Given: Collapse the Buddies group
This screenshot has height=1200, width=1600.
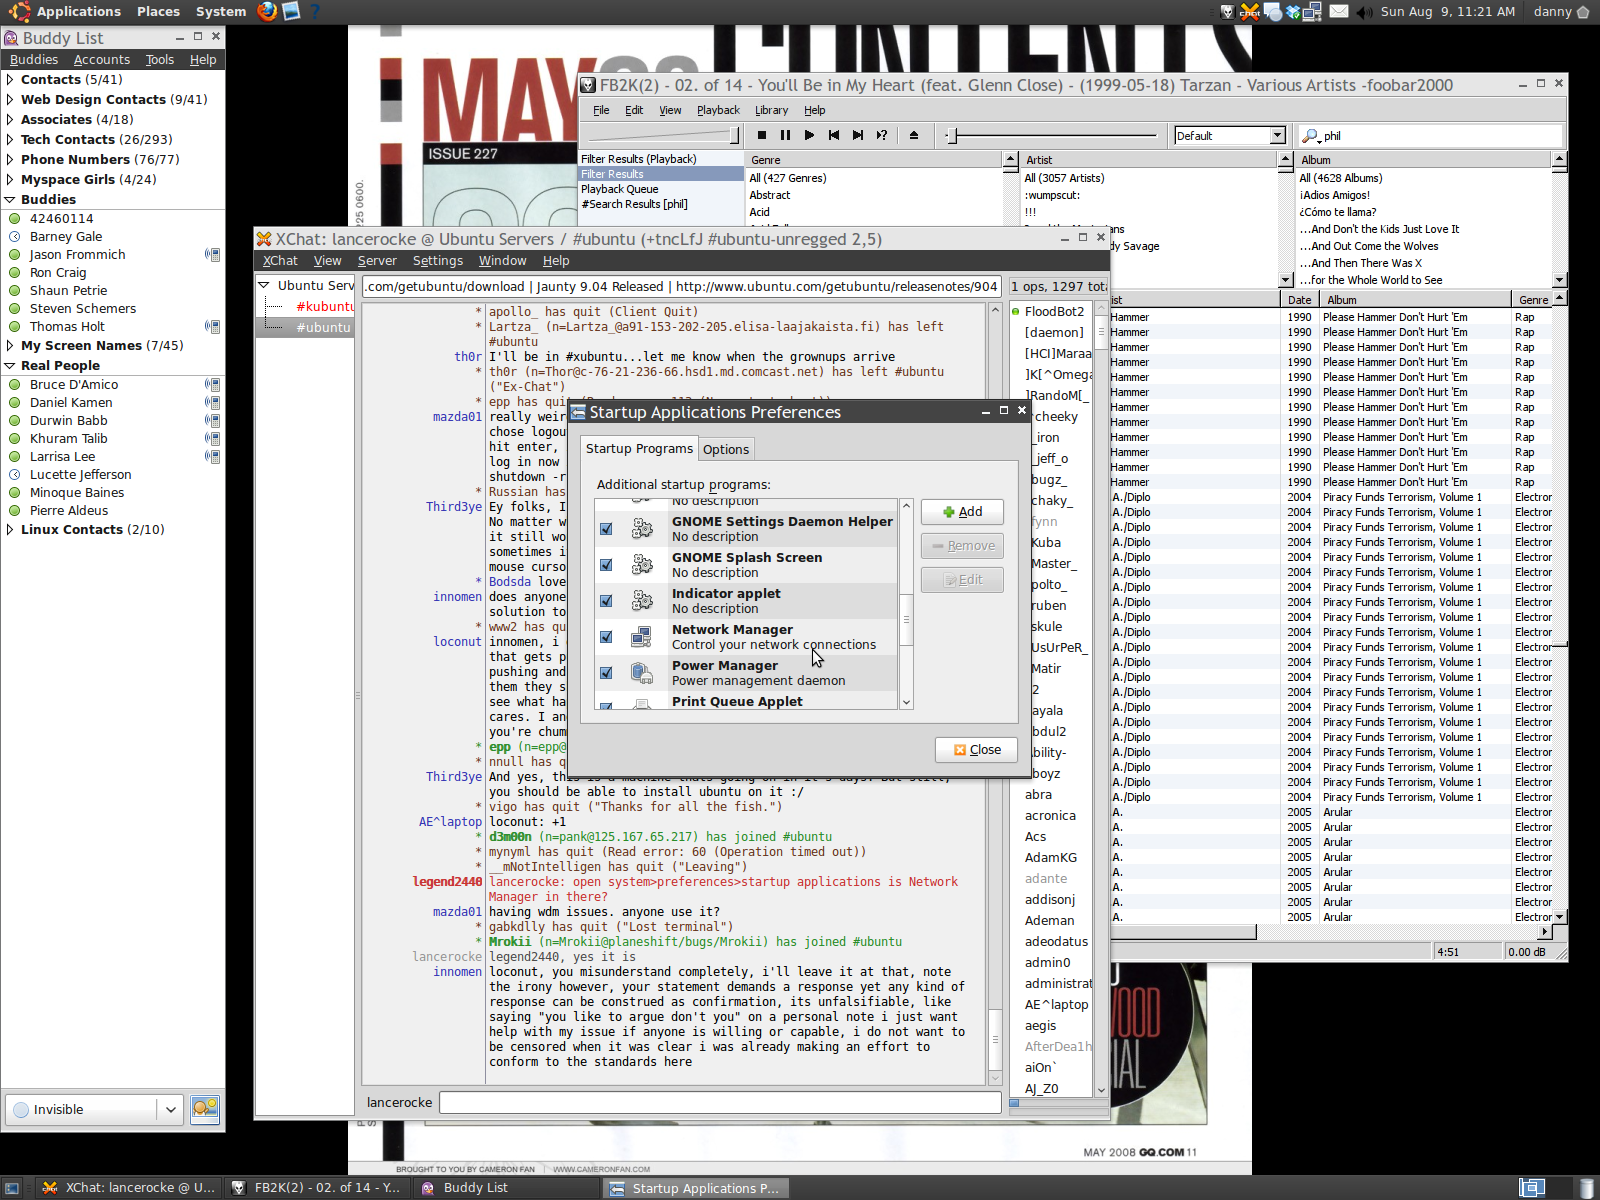Looking at the screenshot, I should 10,199.
